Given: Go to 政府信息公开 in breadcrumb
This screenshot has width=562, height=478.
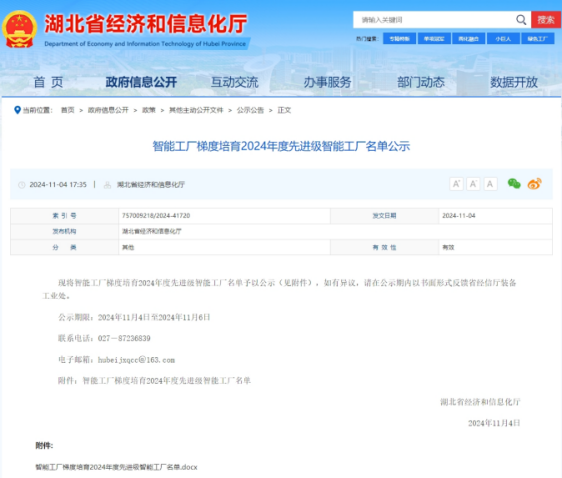Looking at the screenshot, I should (108, 110).
